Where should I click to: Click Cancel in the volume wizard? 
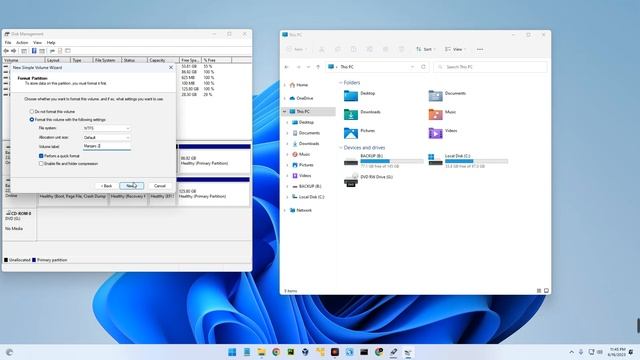tap(160, 186)
